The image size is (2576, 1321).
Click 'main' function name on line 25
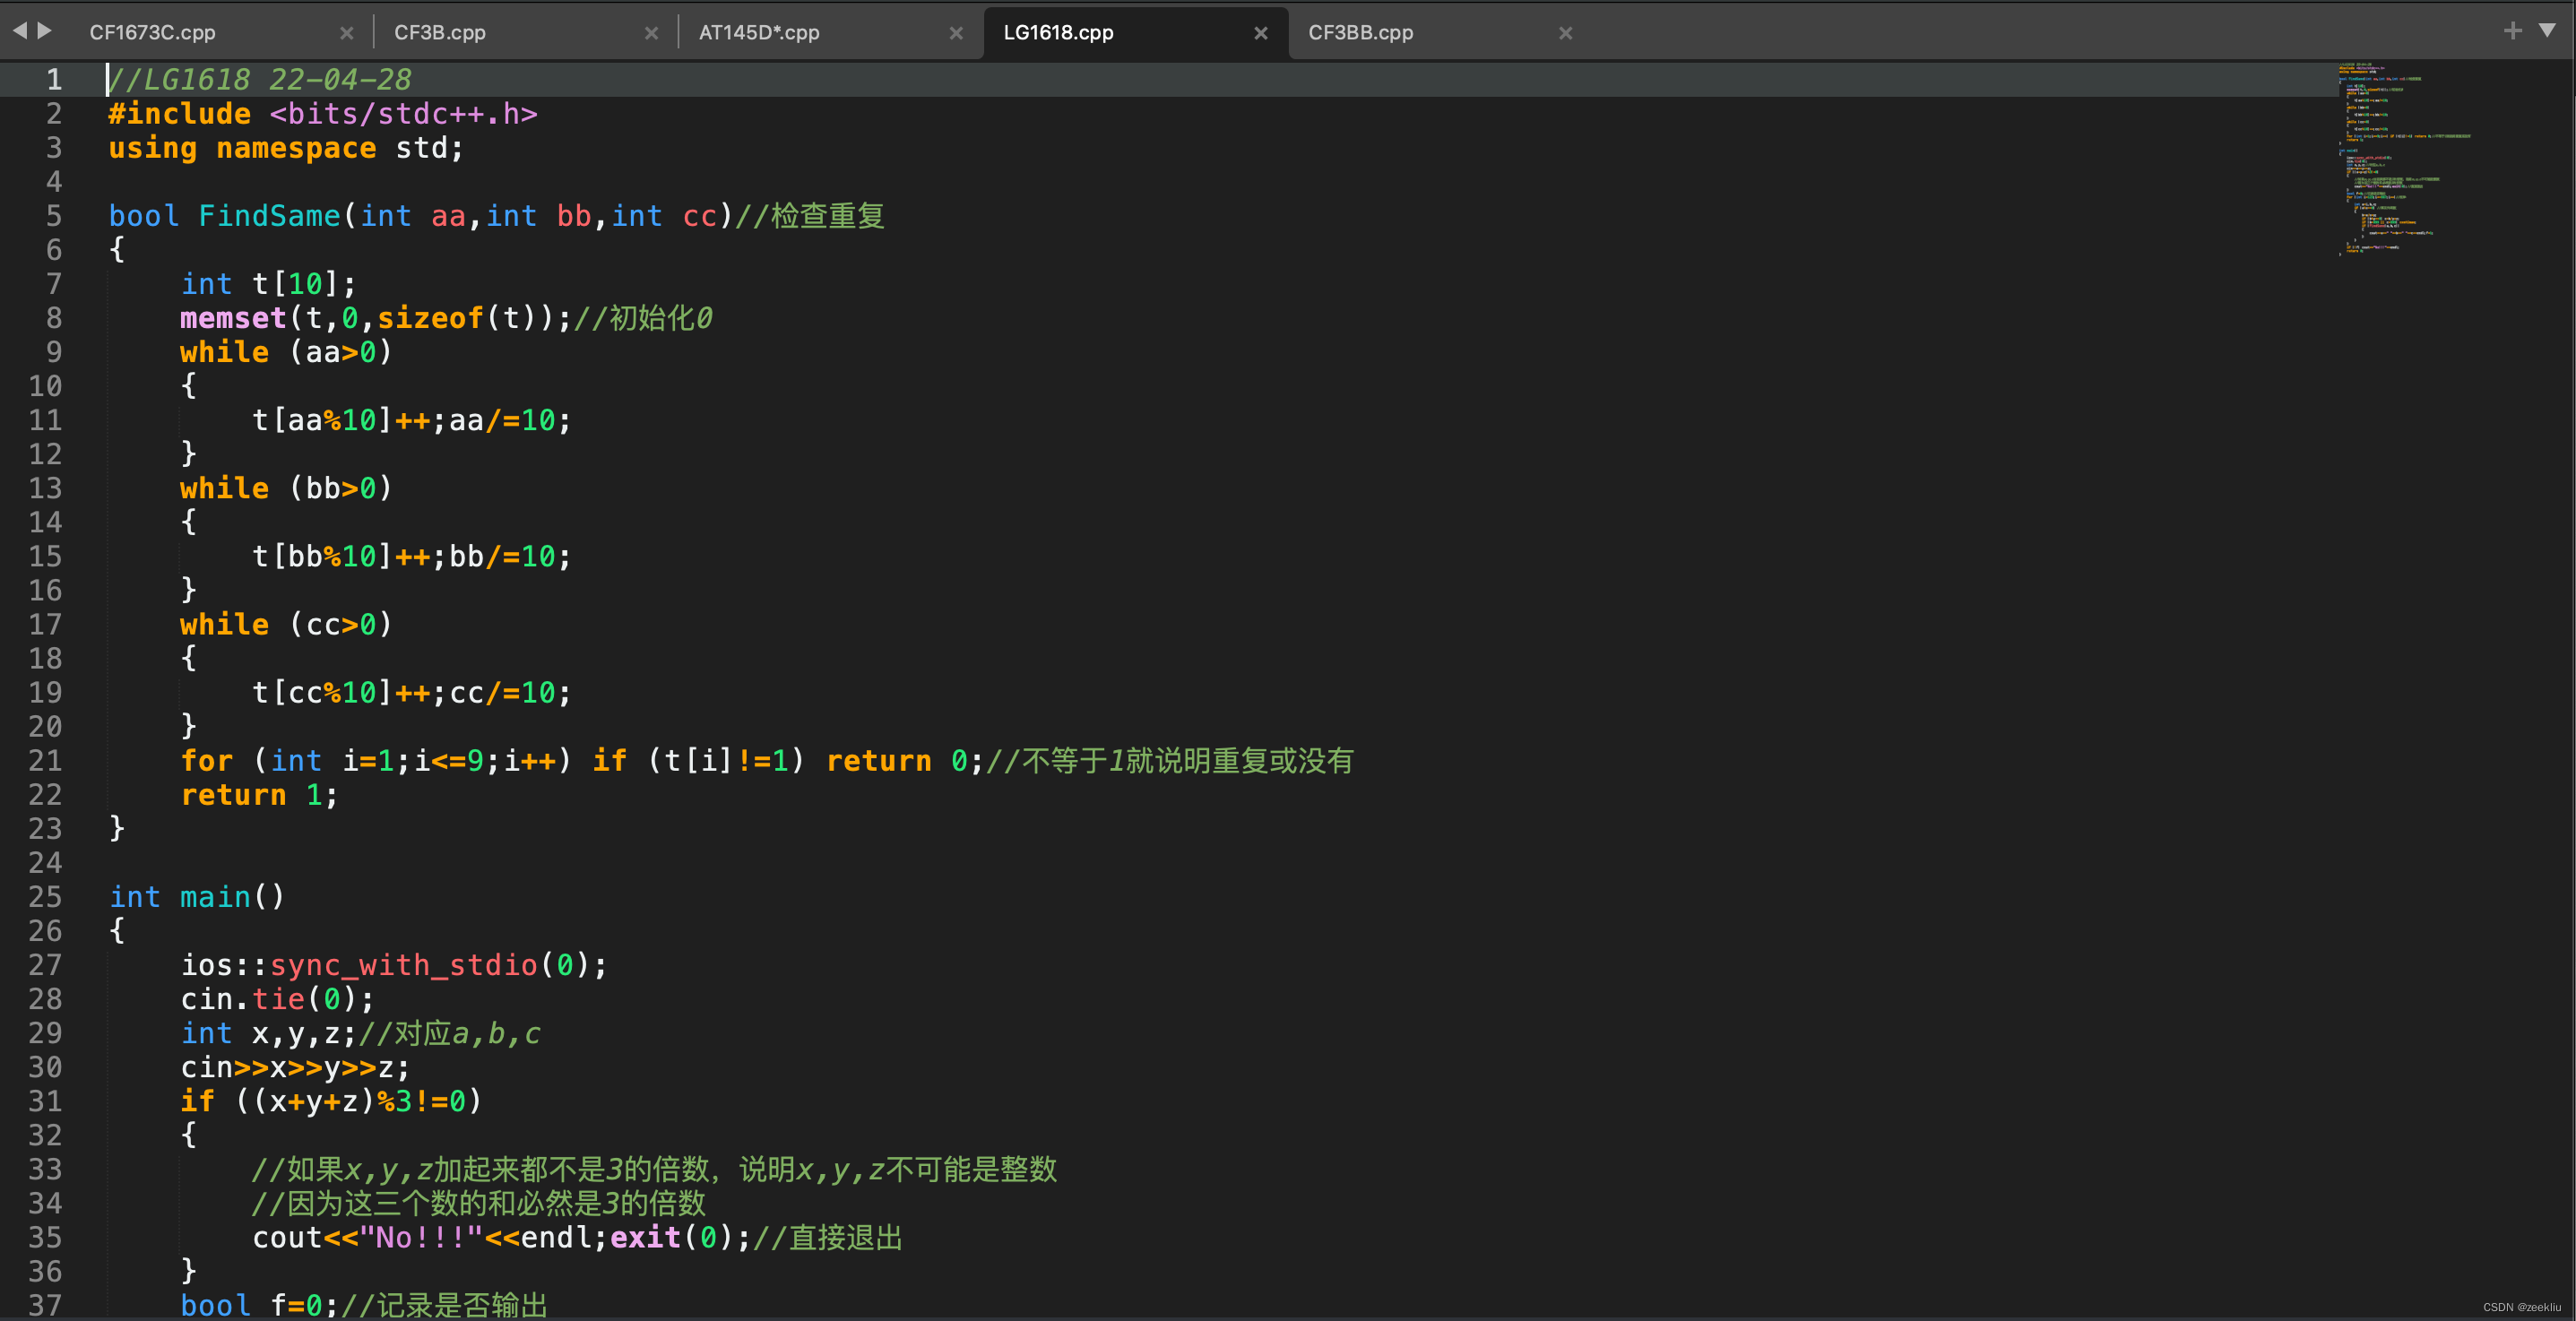click(x=215, y=897)
